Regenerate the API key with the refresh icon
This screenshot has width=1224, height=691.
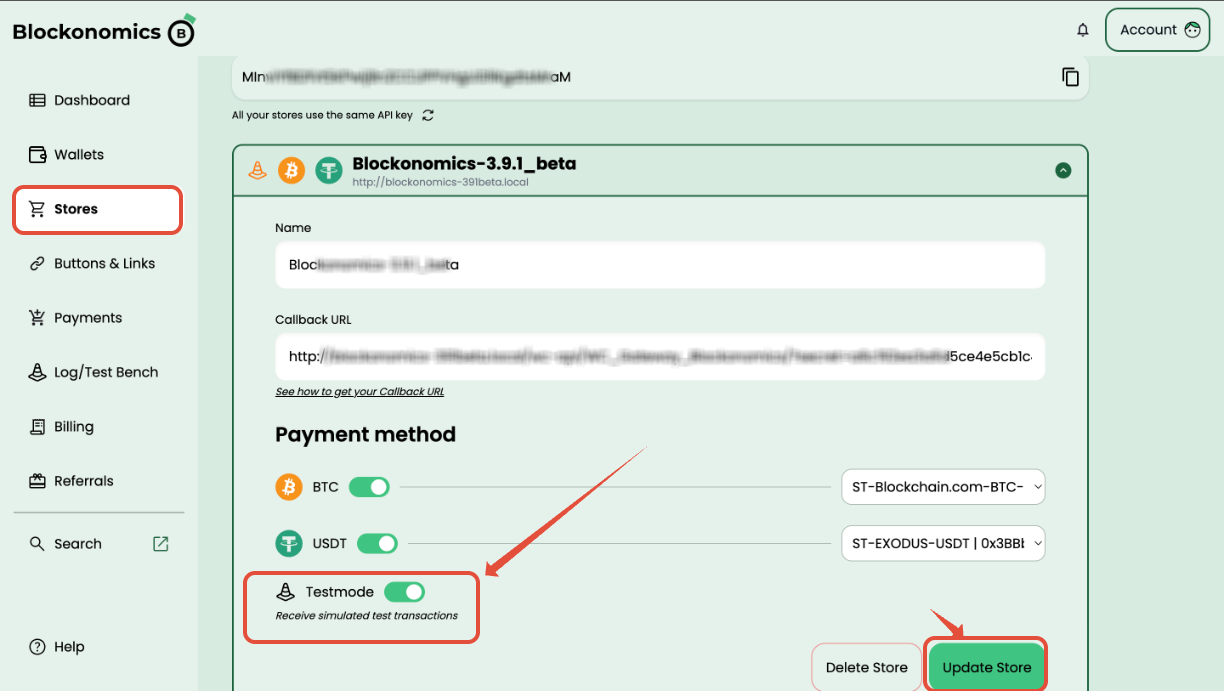coord(428,115)
